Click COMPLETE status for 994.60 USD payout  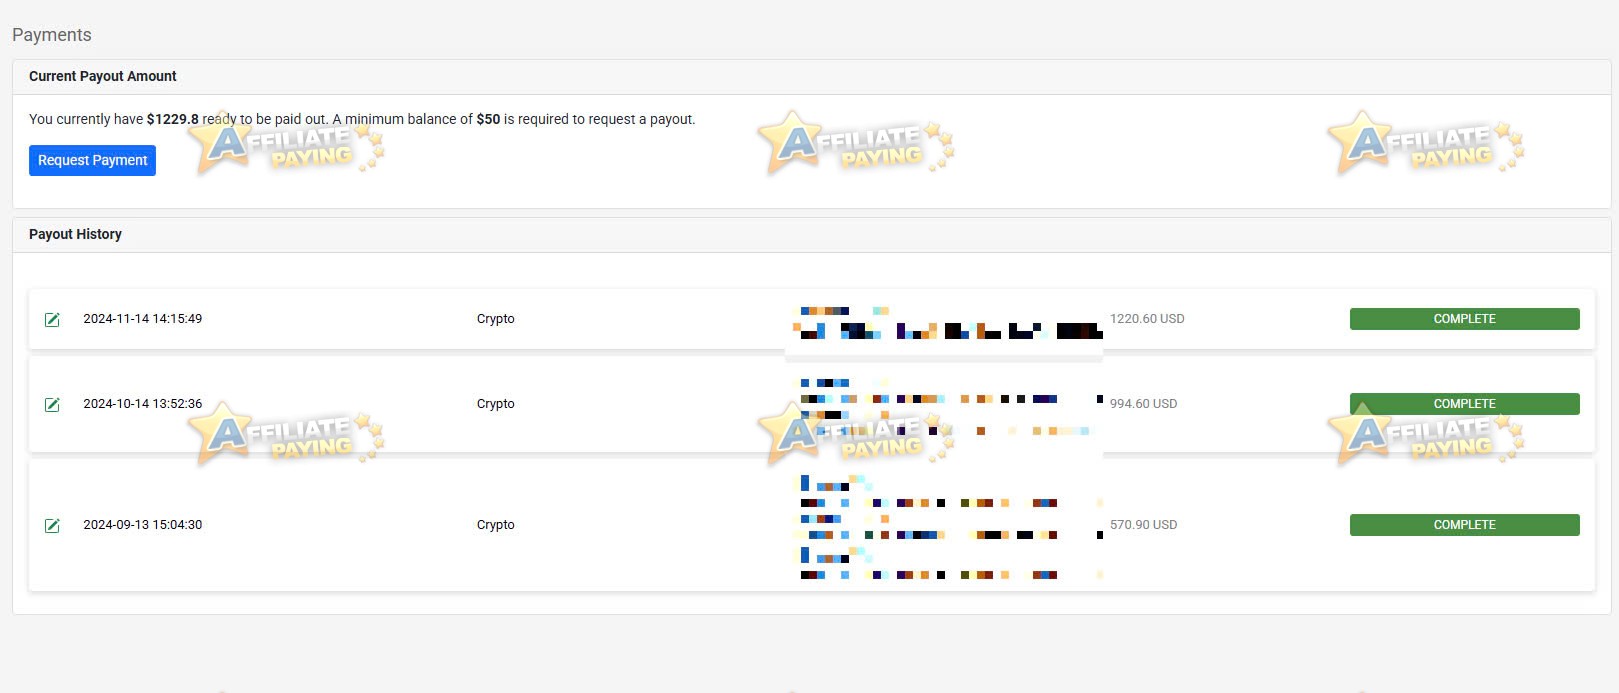pyautogui.click(x=1464, y=404)
